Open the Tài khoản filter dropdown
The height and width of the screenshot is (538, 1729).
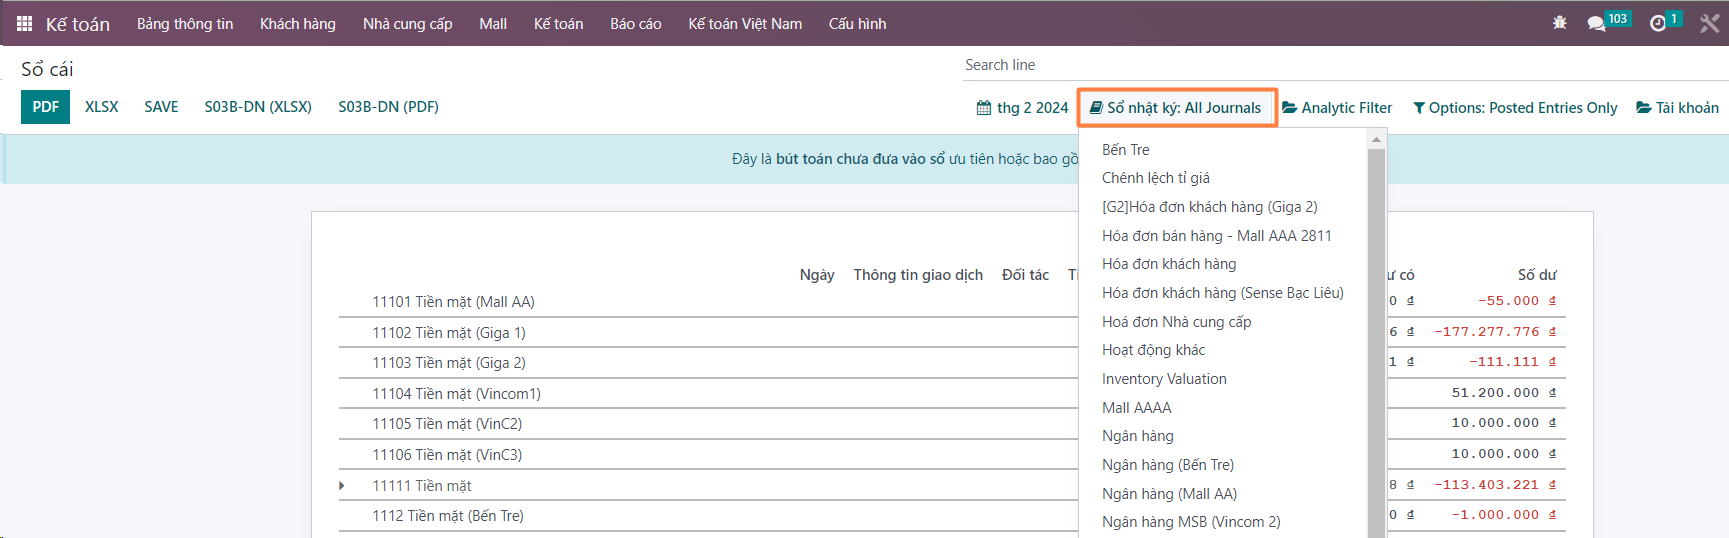tap(1677, 107)
